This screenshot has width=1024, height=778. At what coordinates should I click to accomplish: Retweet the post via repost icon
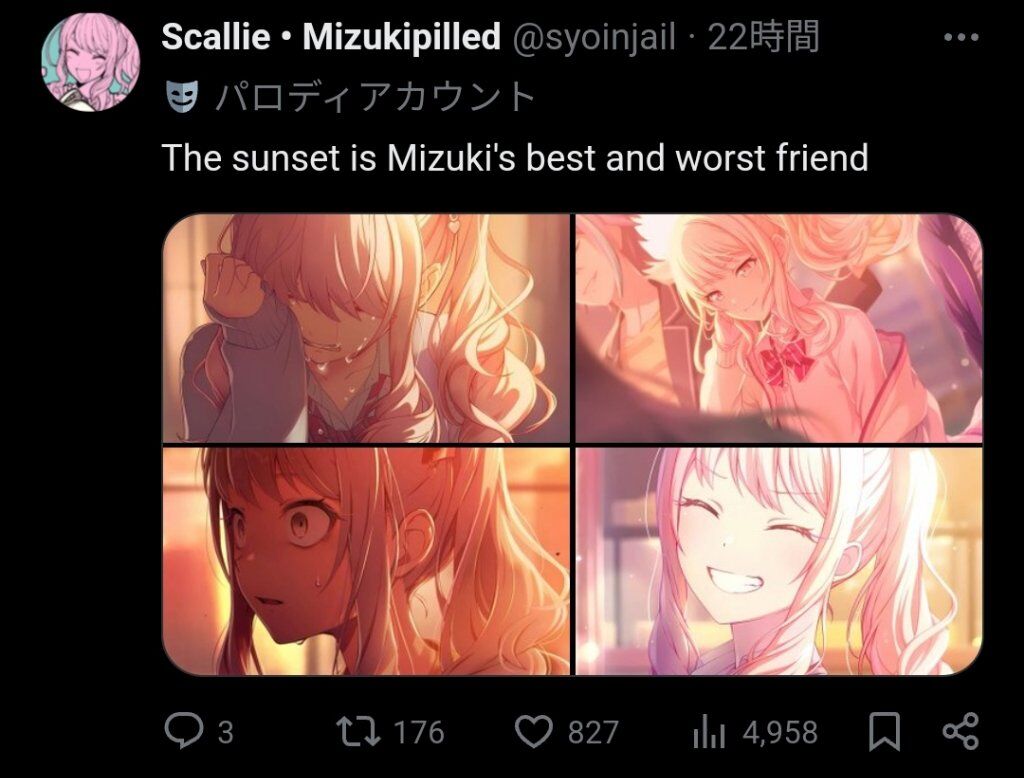point(358,732)
